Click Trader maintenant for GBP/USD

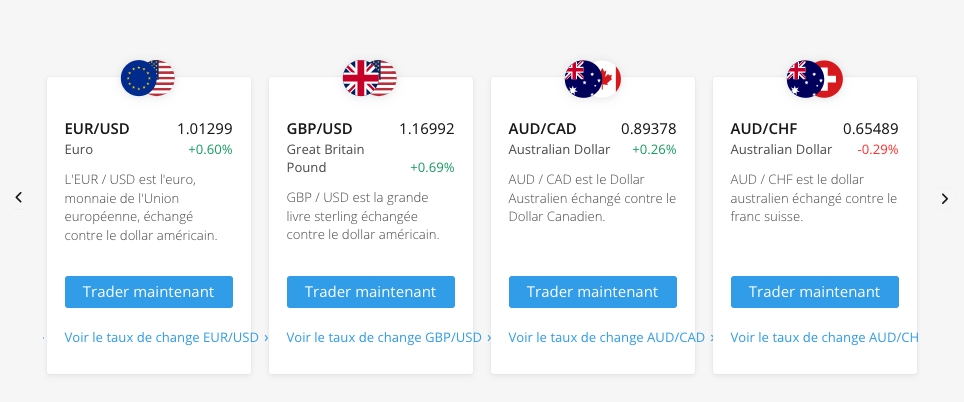click(371, 292)
